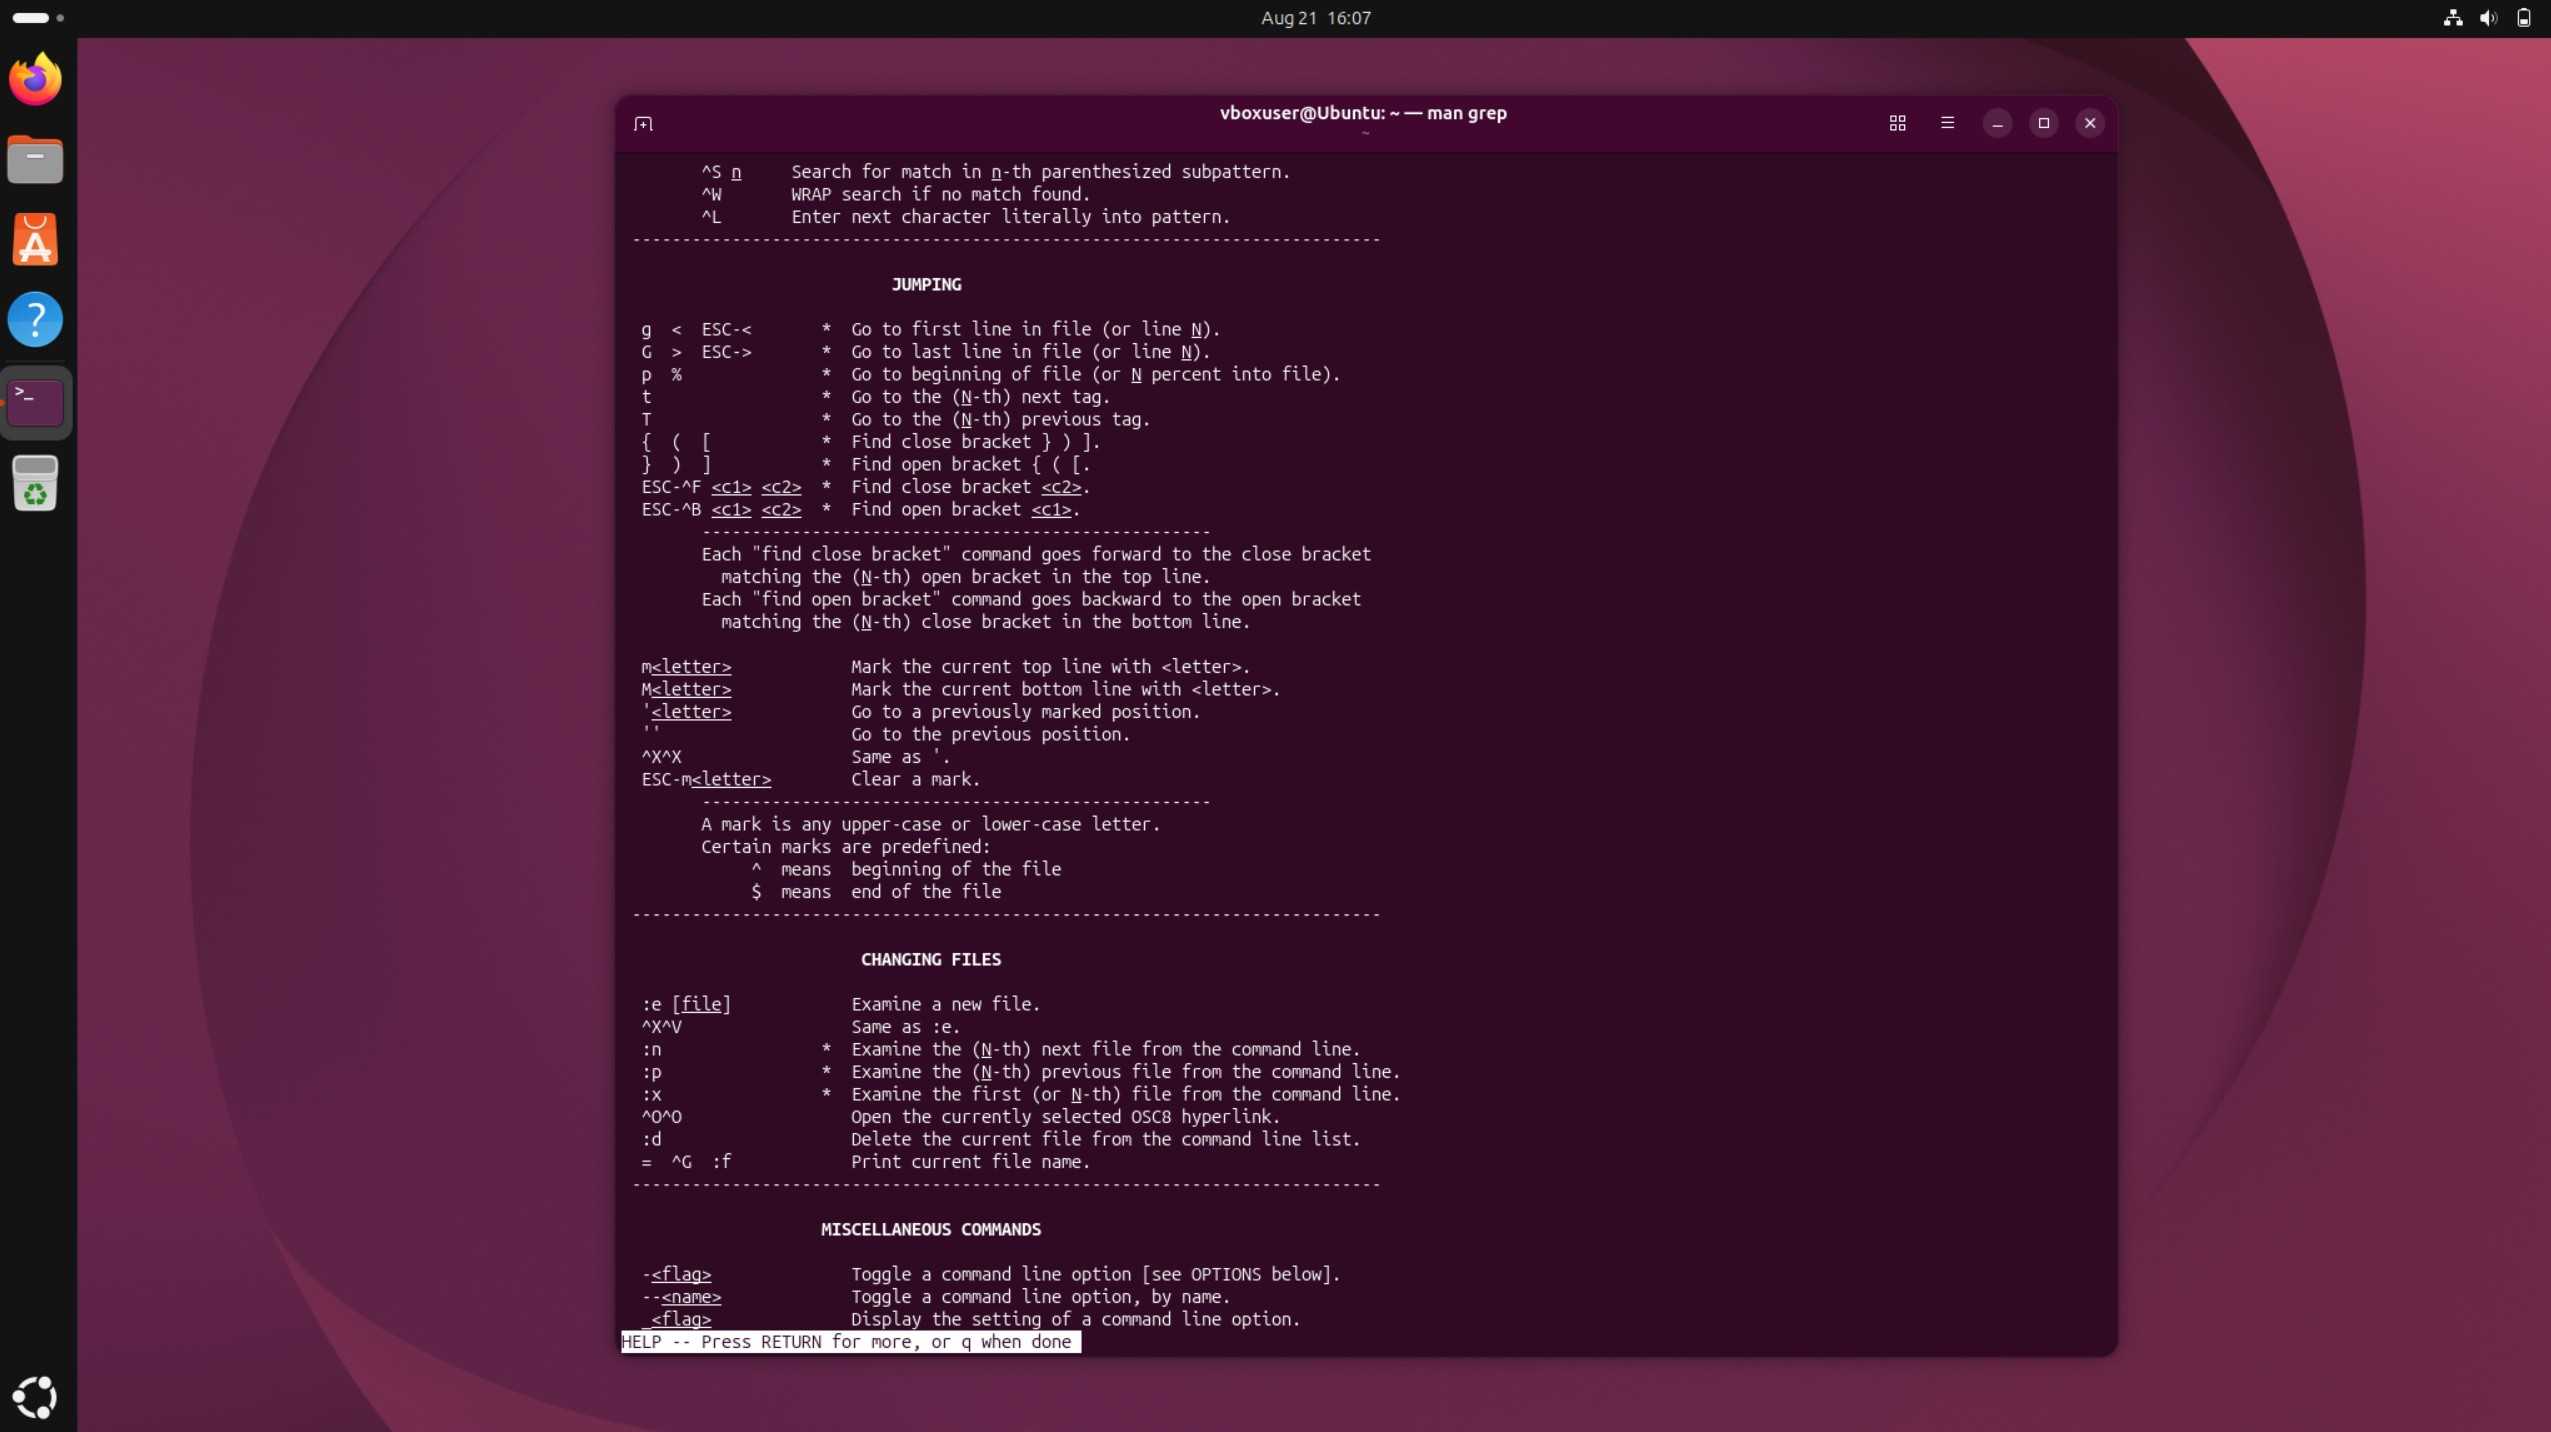Click 'Go to a previously marked position' text
Screen dimensions: 2551x1432
click(1025, 712)
